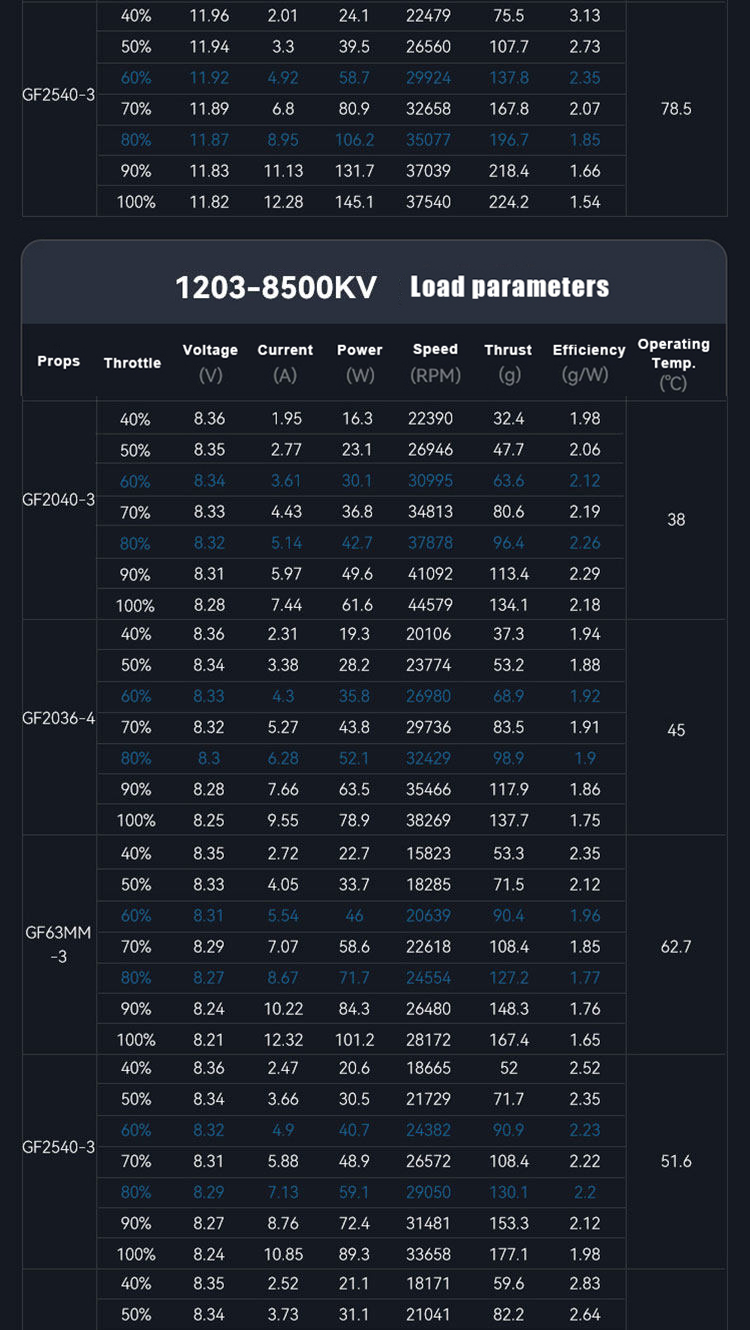Select the Props column header
This screenshot has height=1330, width=750.
[x=58, y=361]
